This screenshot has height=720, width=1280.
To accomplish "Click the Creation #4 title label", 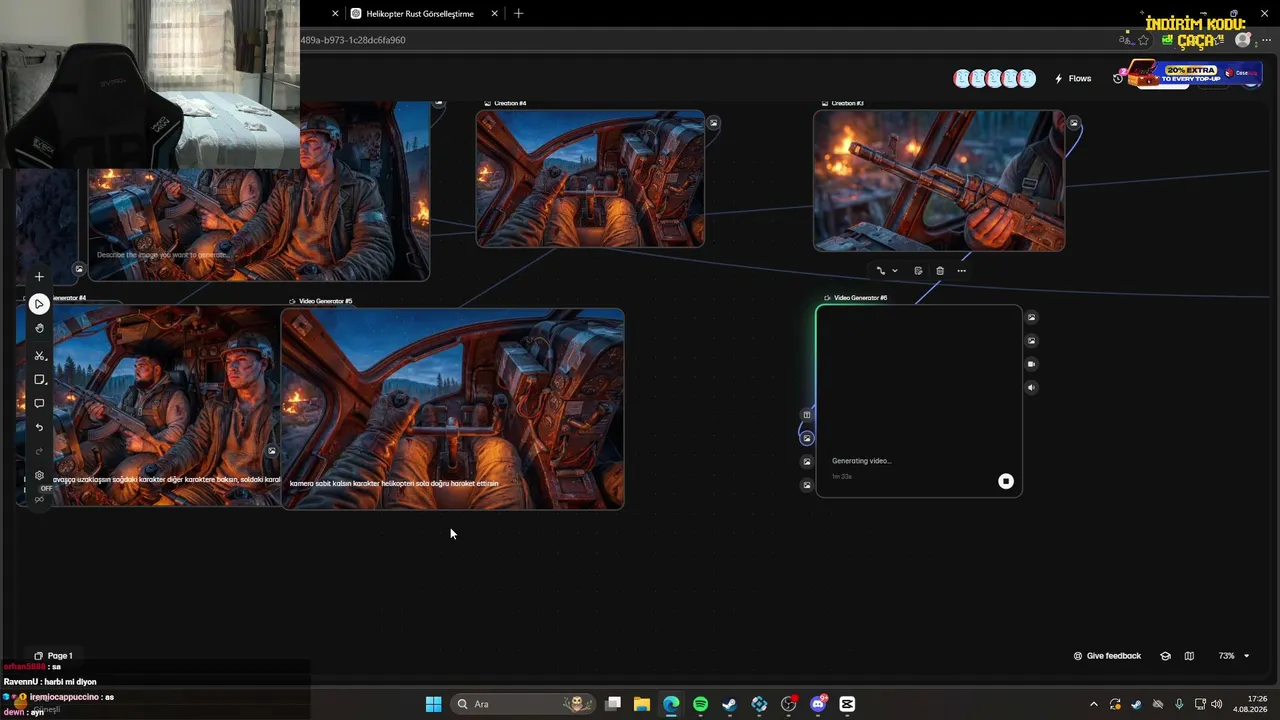I will pos(510,103).
